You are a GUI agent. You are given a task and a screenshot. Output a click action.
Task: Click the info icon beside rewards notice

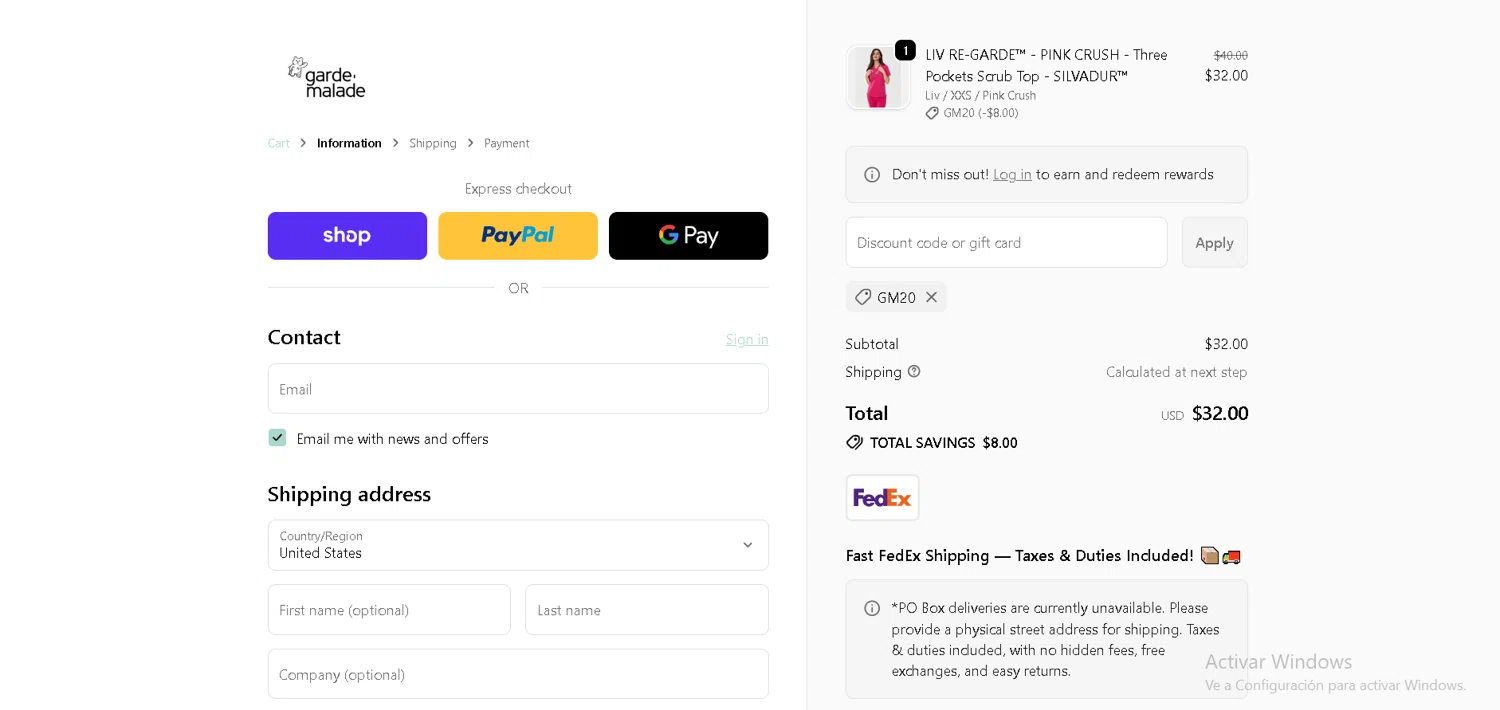pos(872,175)
